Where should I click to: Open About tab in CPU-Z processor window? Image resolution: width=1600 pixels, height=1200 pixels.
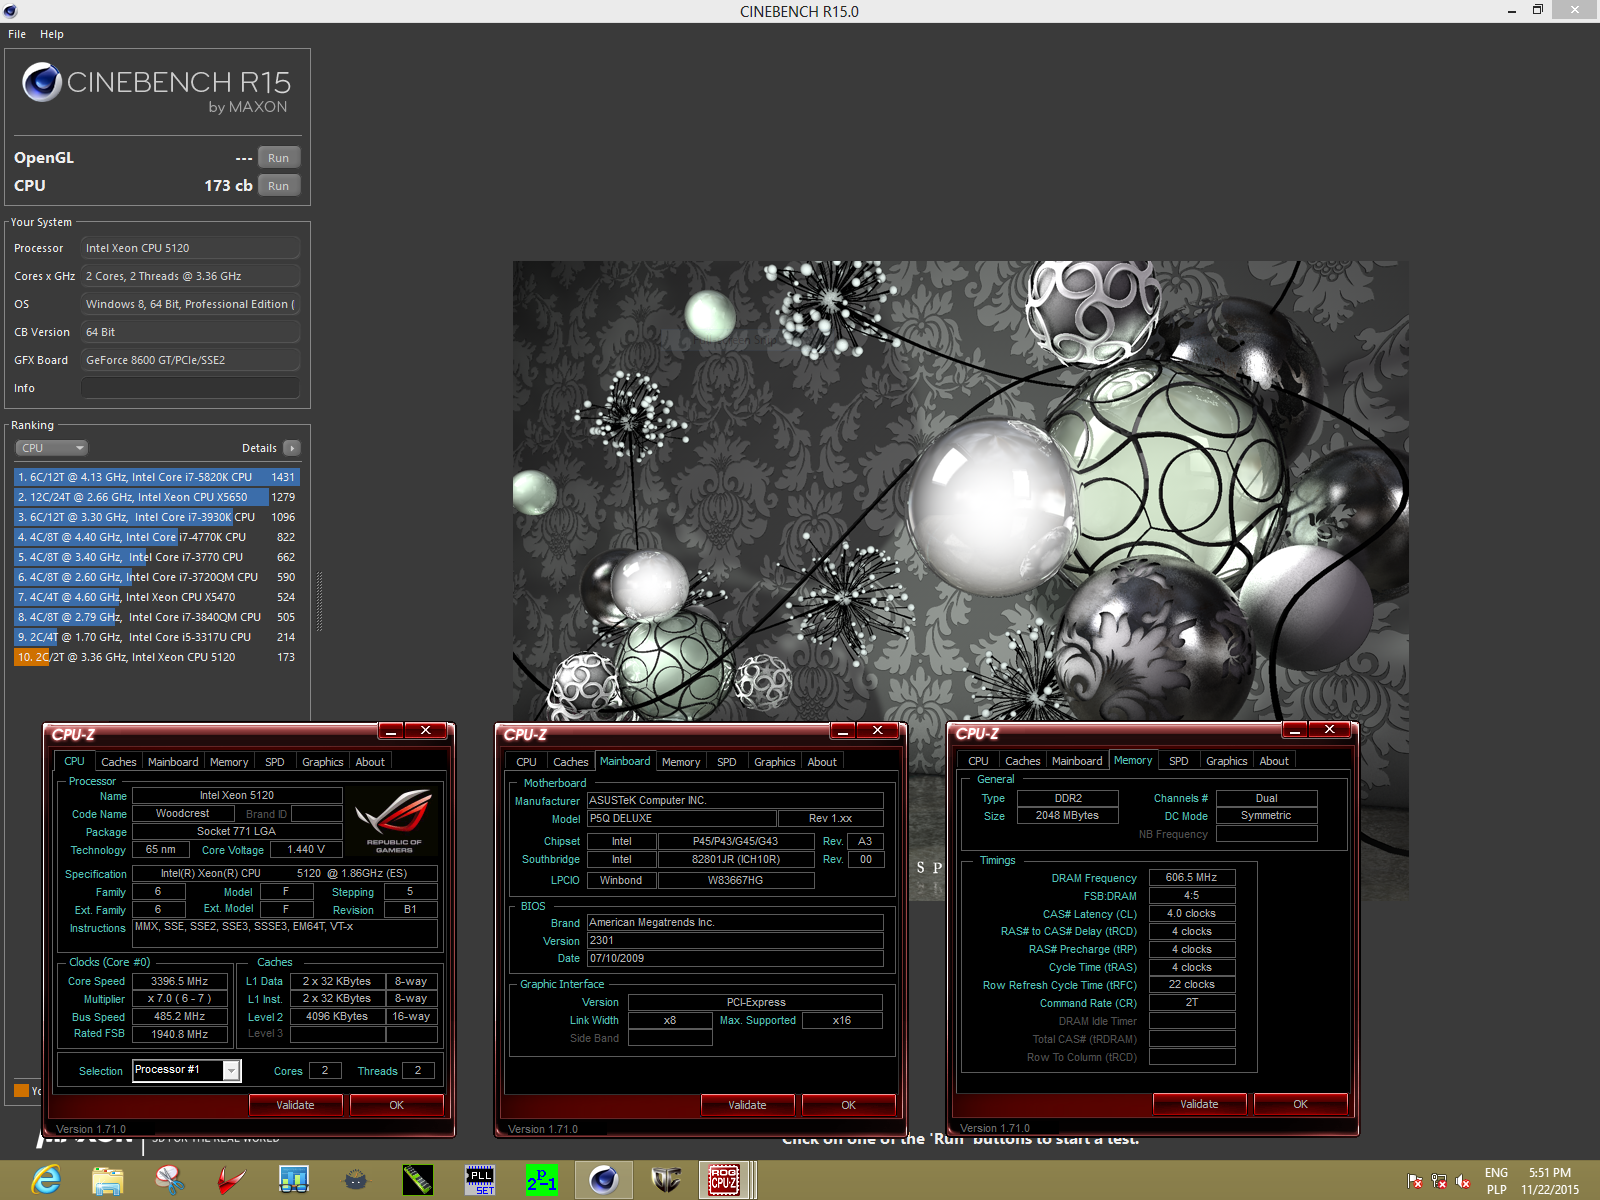pyautogui.click(x=370, y=762)
